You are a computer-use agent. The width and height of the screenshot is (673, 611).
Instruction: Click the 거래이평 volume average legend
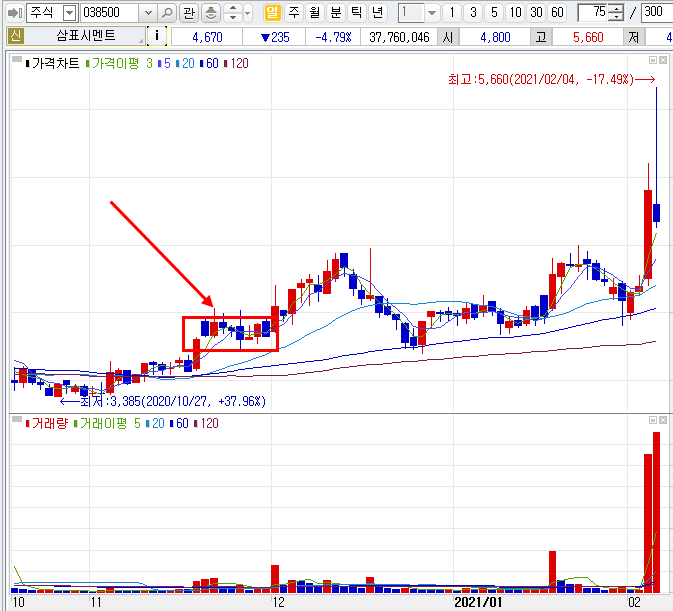pos(101,423)
